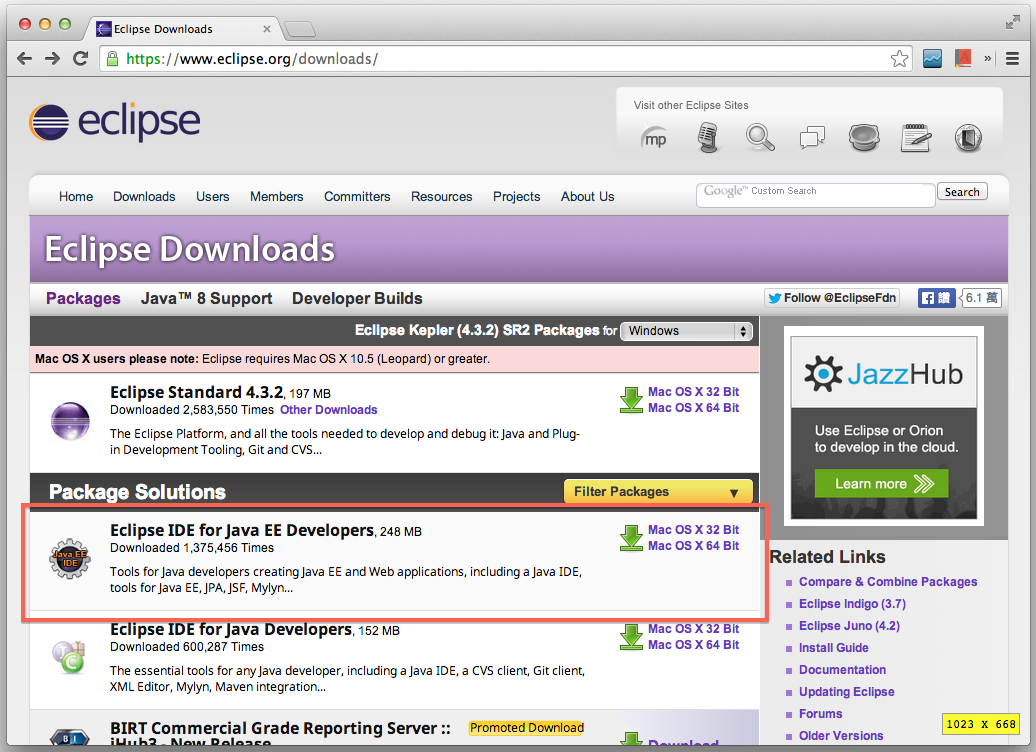Open the Windows platform selector dropdown

pos(686,331)
